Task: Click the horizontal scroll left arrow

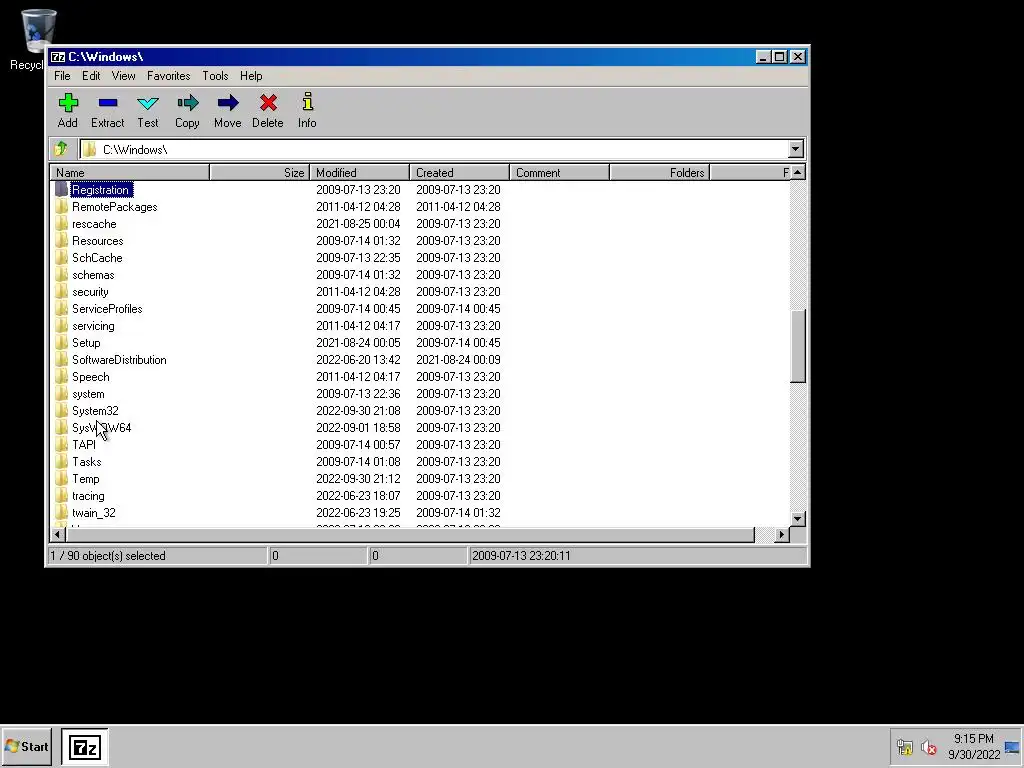Action: (x=58, y=535)
